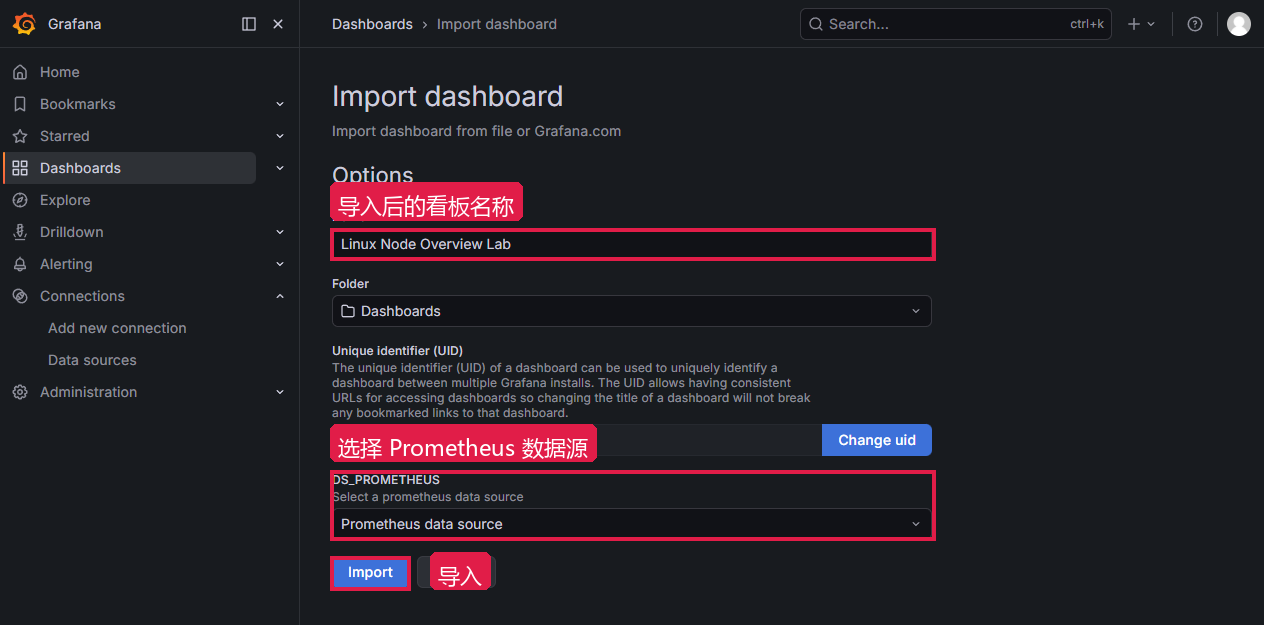Click the Import dashboard breadcrumb

tap(497, 24)
